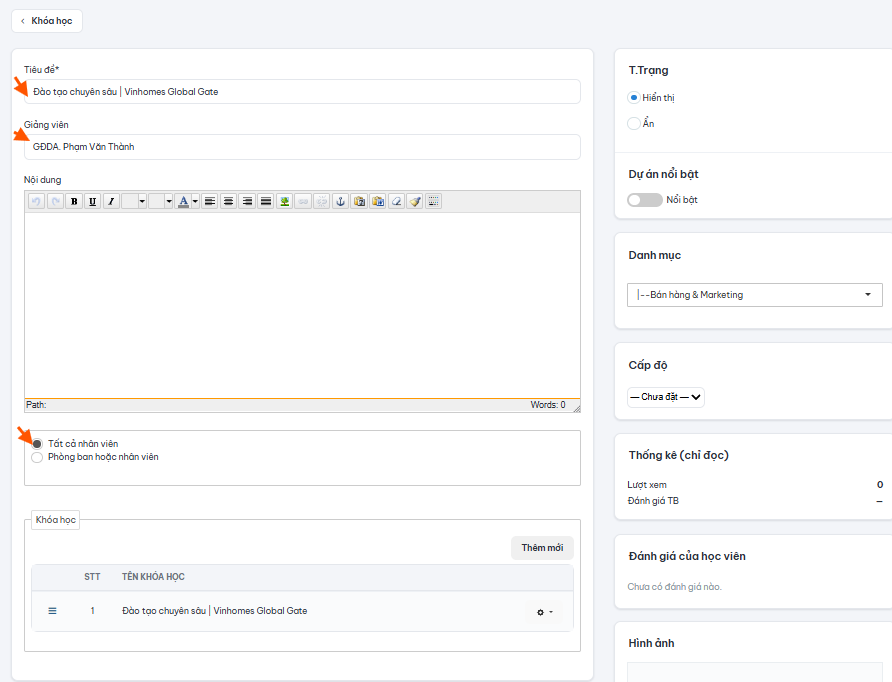
Task: Open the Danh mục category dropdown
Action: click(x=754, y=295)
